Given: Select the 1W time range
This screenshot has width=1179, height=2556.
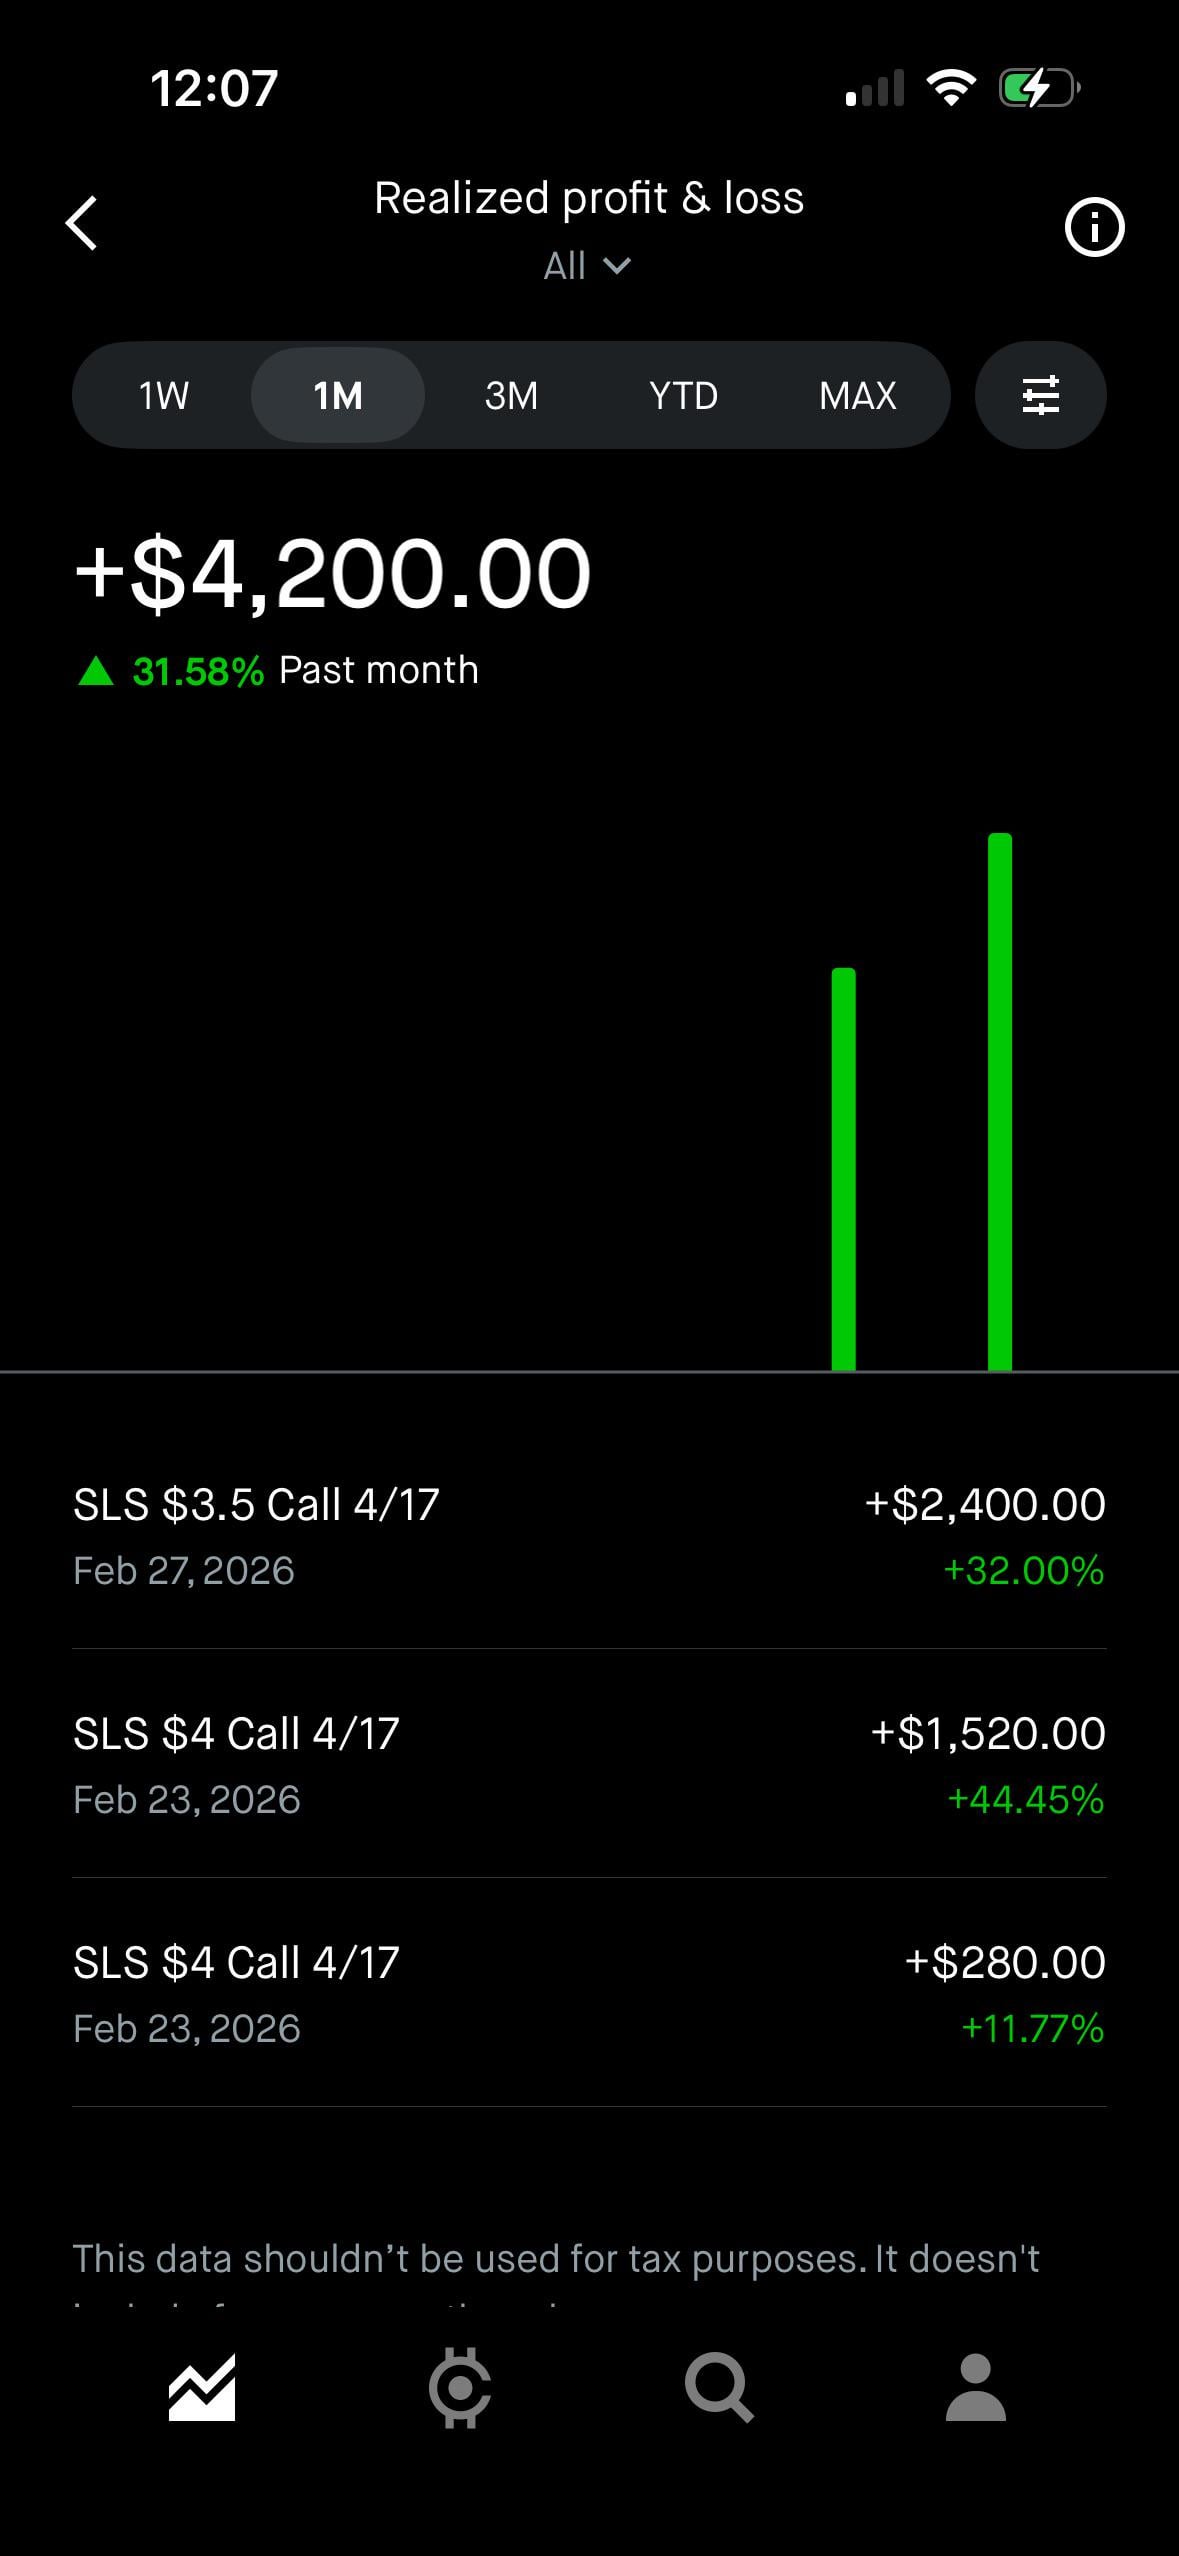Looking at the screenshot, I should (x=164, y=396).
